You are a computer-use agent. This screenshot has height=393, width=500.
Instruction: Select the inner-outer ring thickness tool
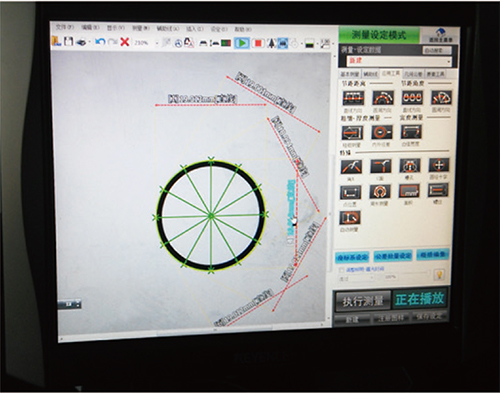tap(382, 132)
